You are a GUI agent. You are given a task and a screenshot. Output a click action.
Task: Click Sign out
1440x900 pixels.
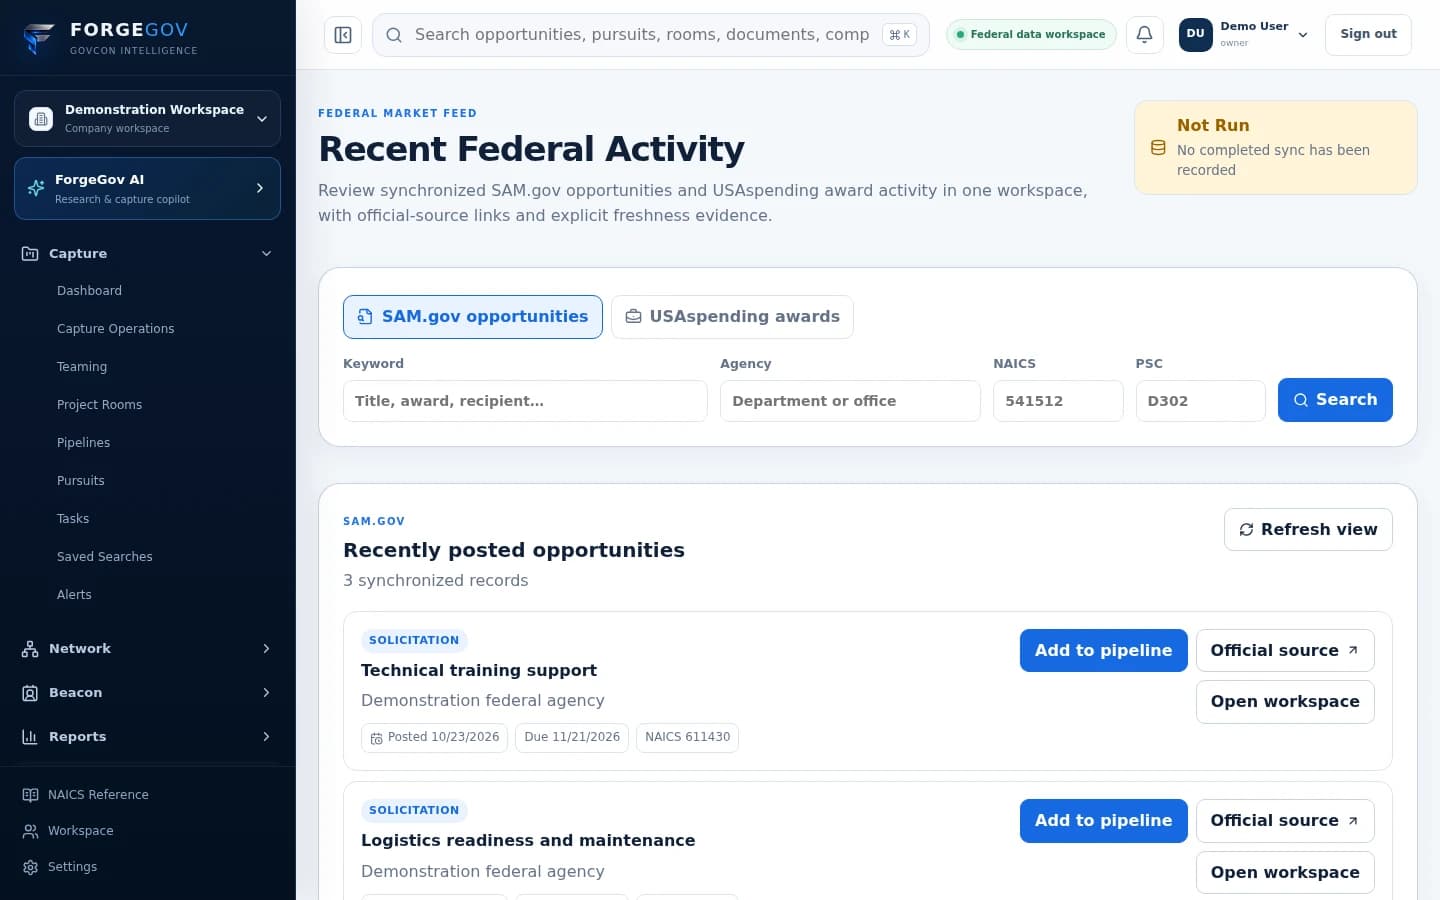(x=1368, y=35)
